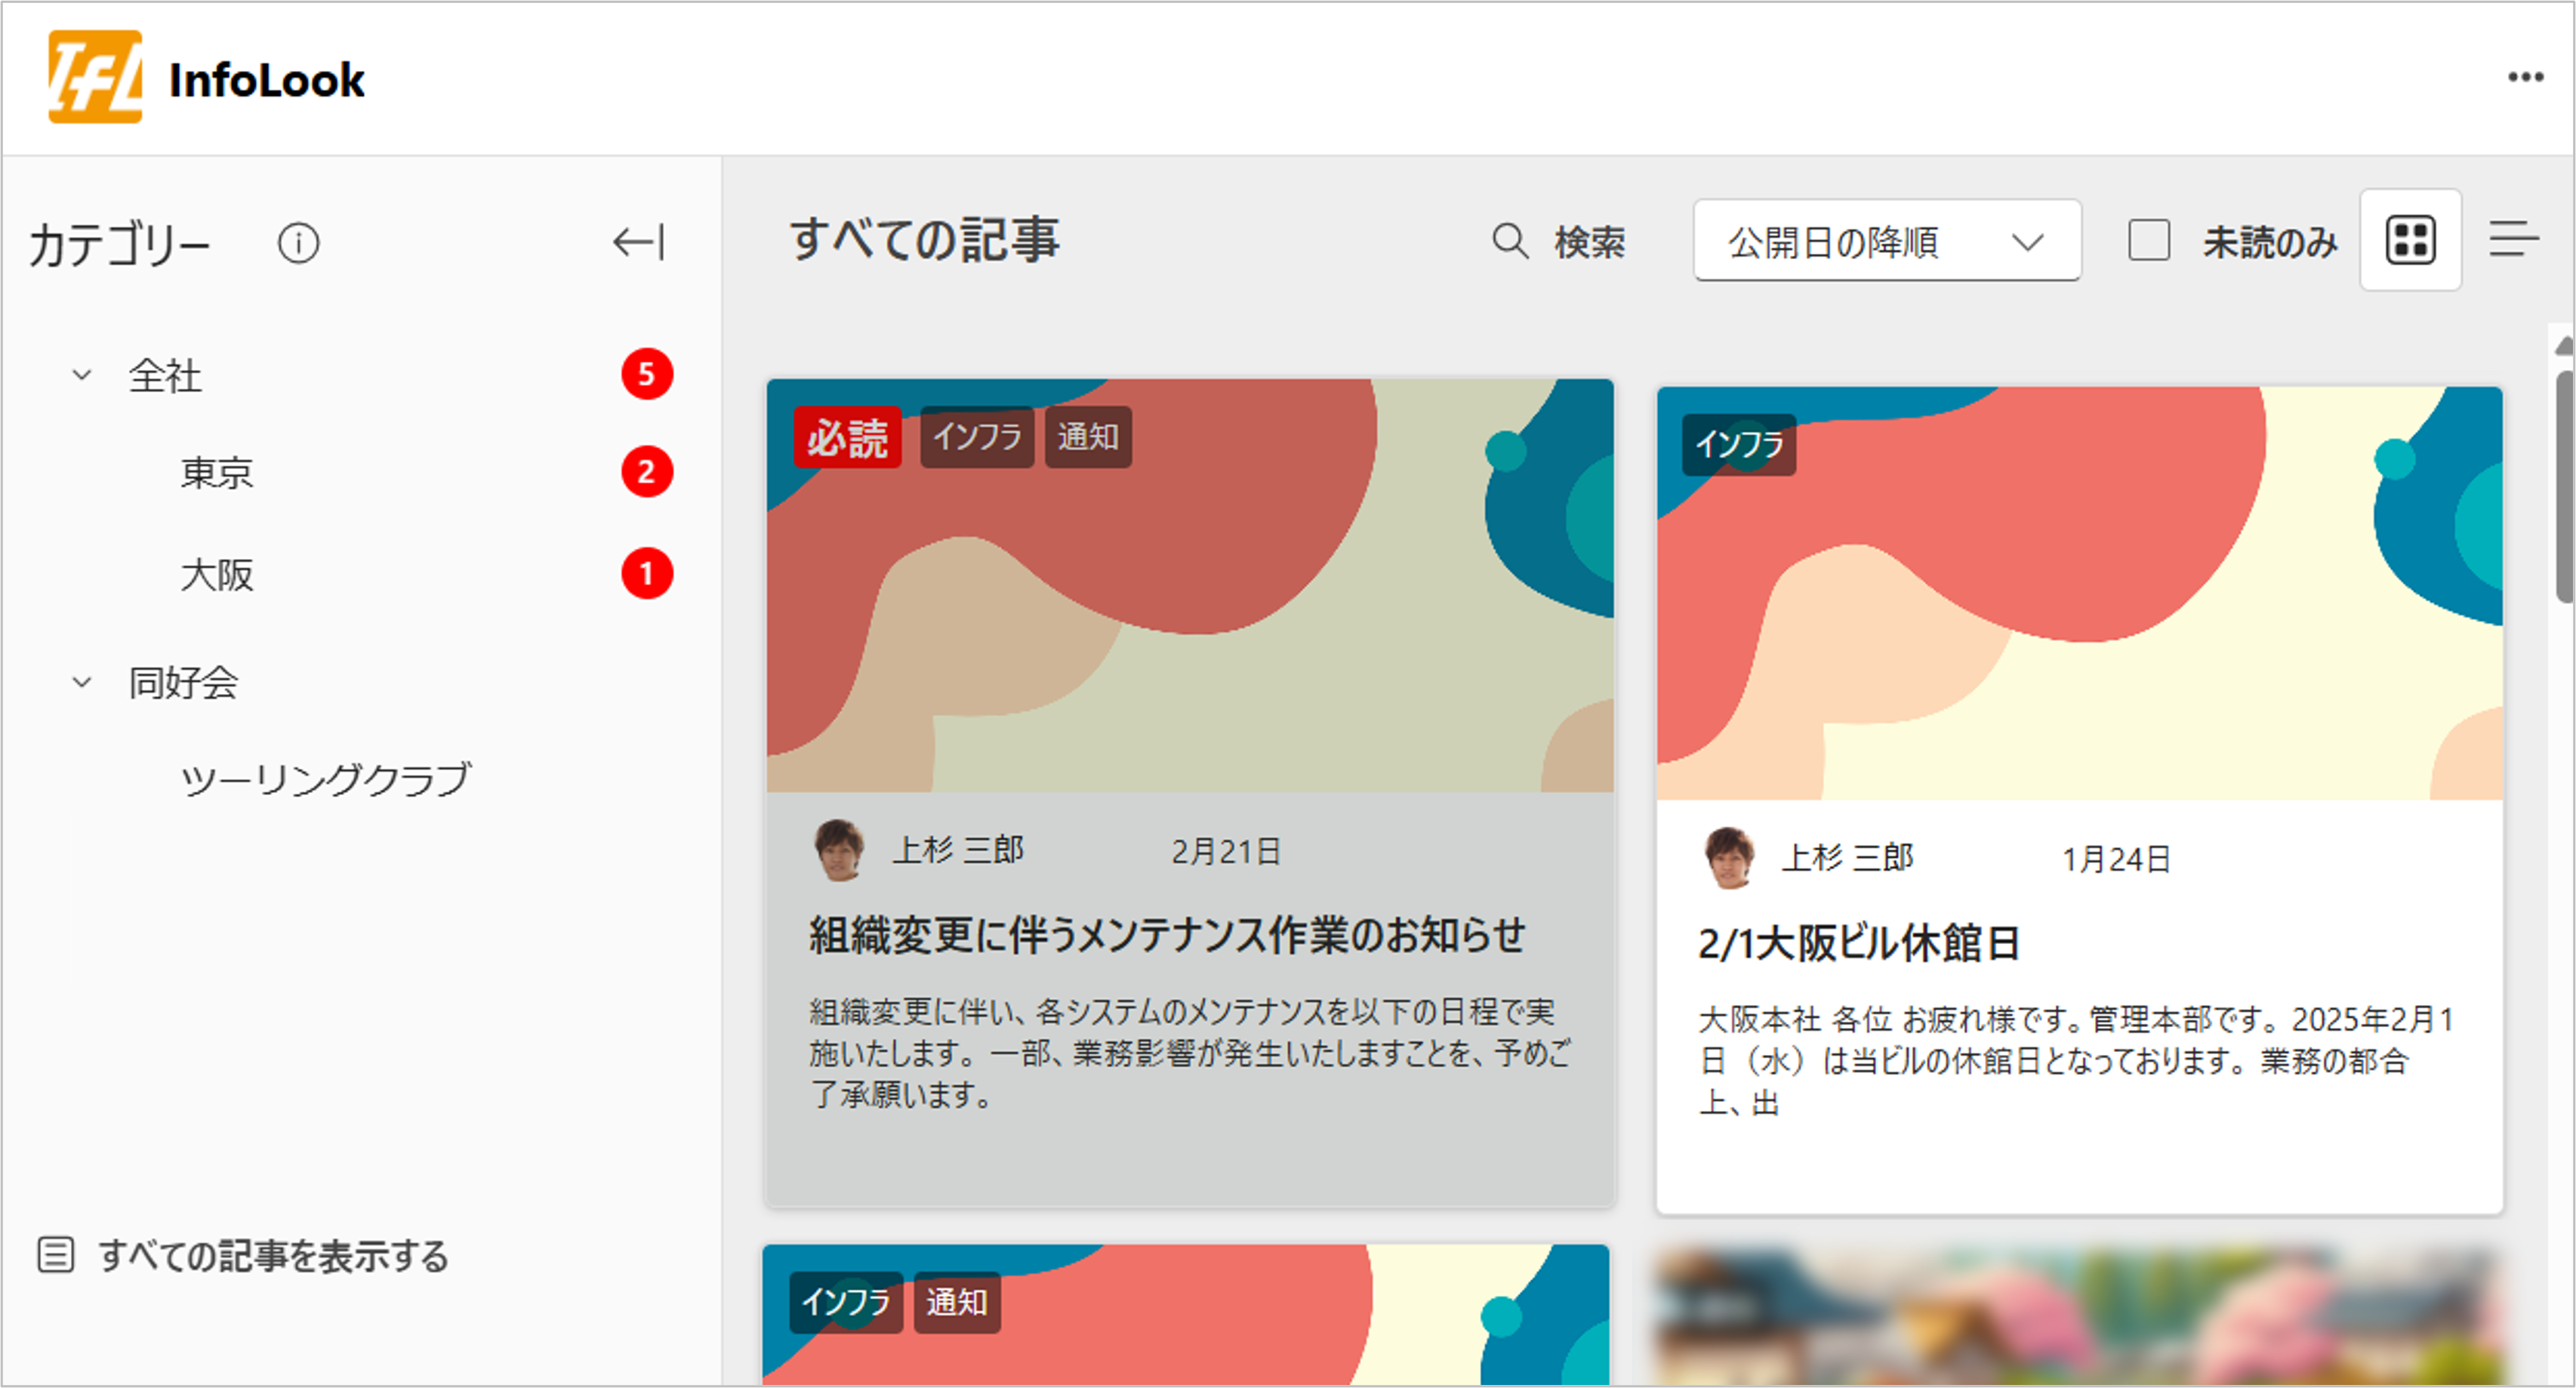Click 通知 tag on the bottom-left card
Image resolution: width=2576 pixels, height=1388 pixels.
(x=957, y=1302)
